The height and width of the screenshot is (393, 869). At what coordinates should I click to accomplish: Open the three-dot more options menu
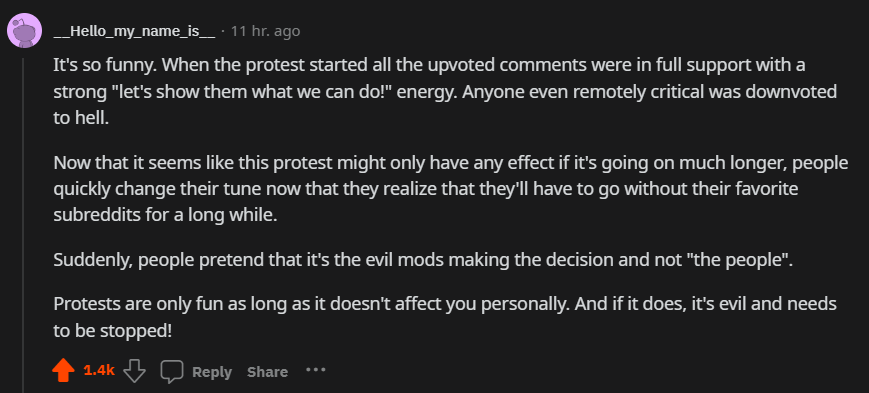click(315, 369)
